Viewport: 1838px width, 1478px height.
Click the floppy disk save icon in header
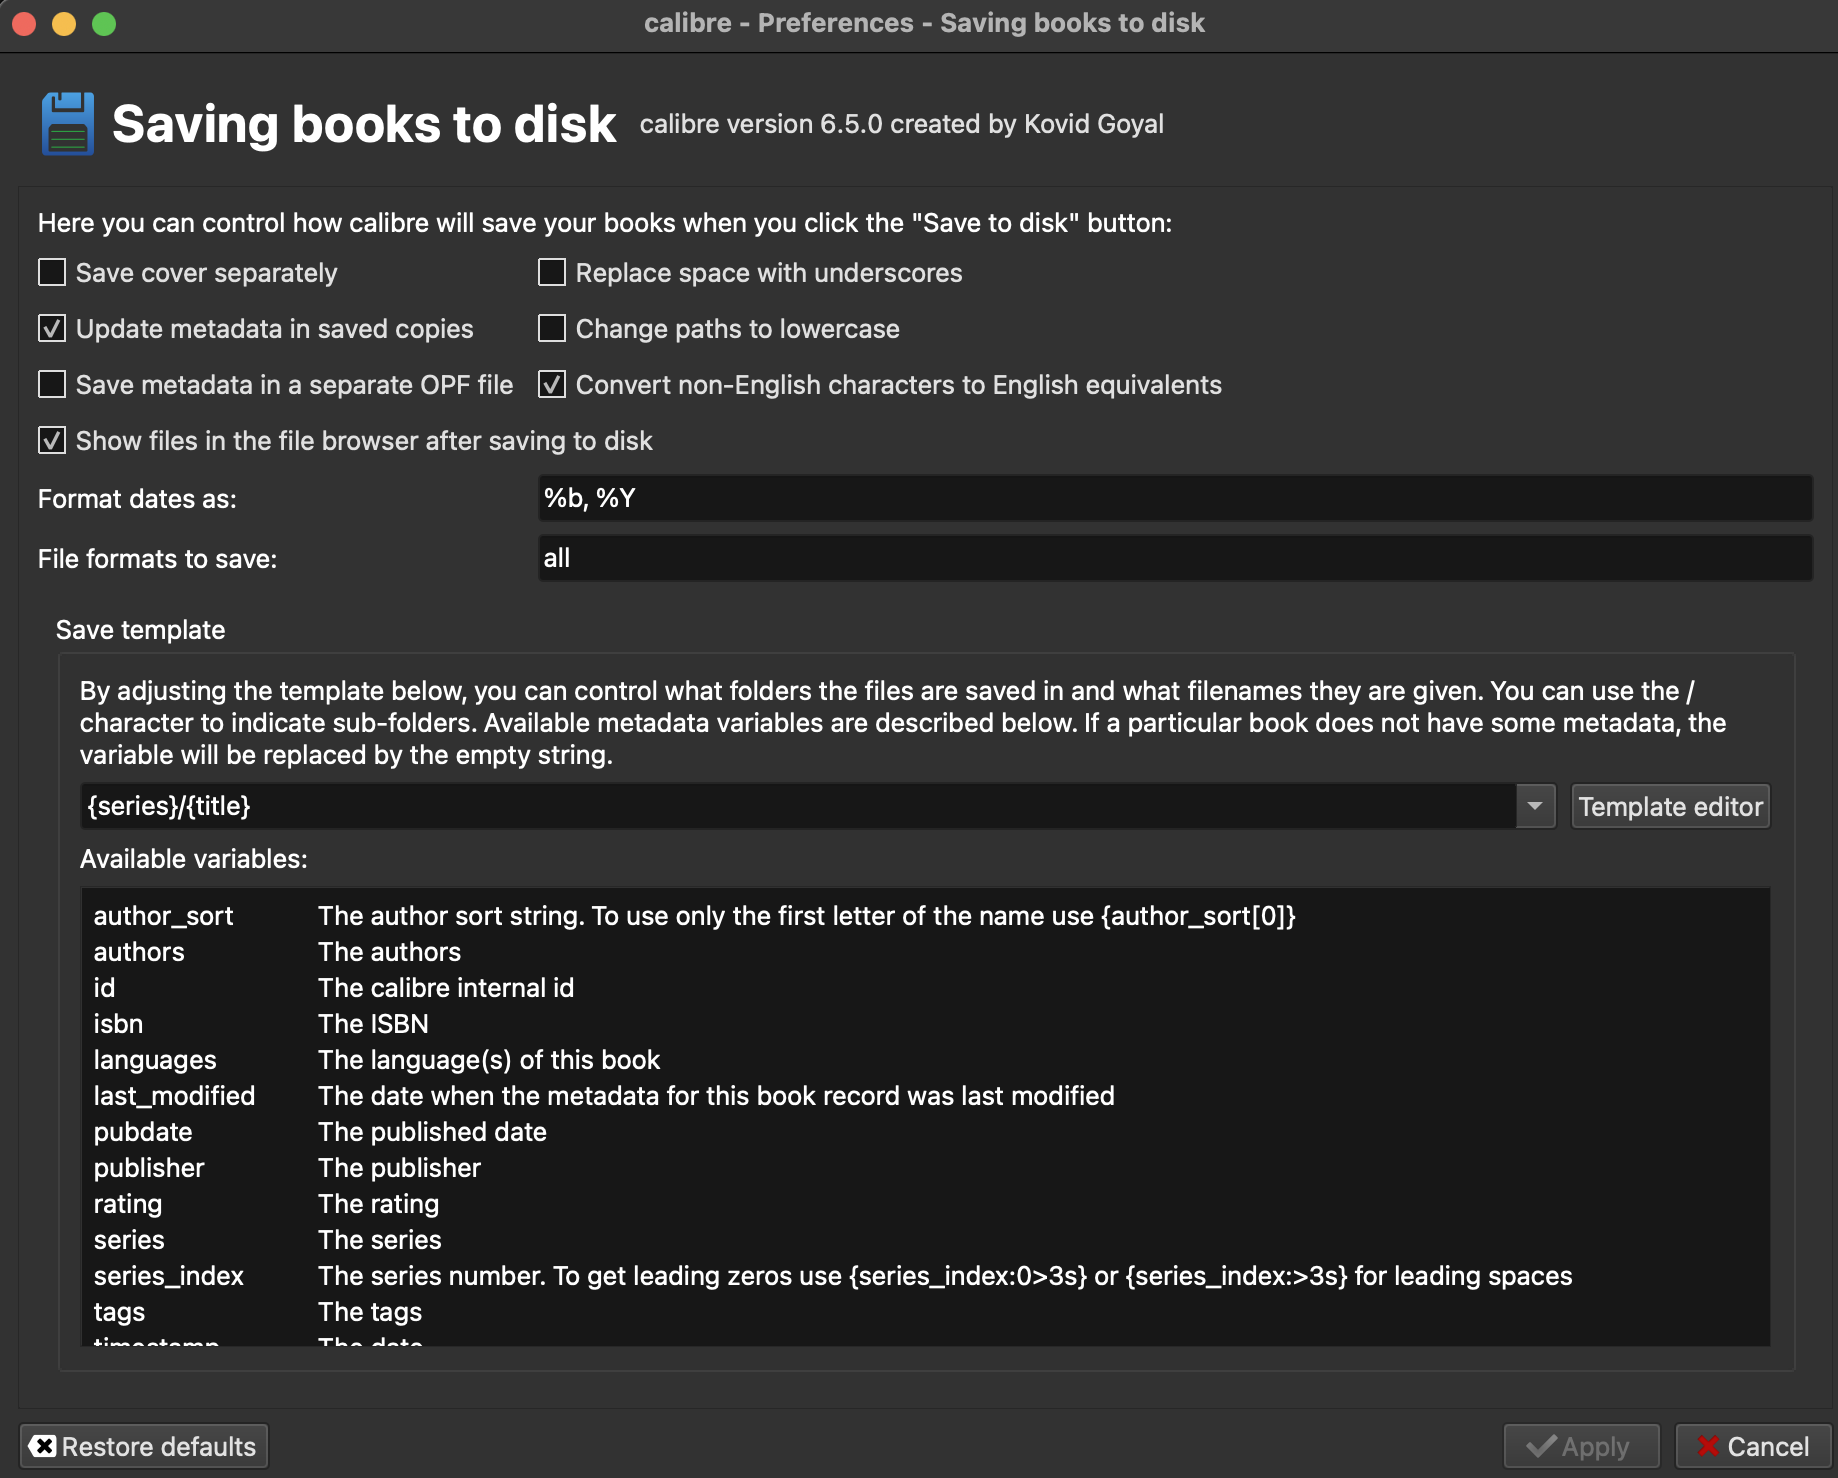68,124
